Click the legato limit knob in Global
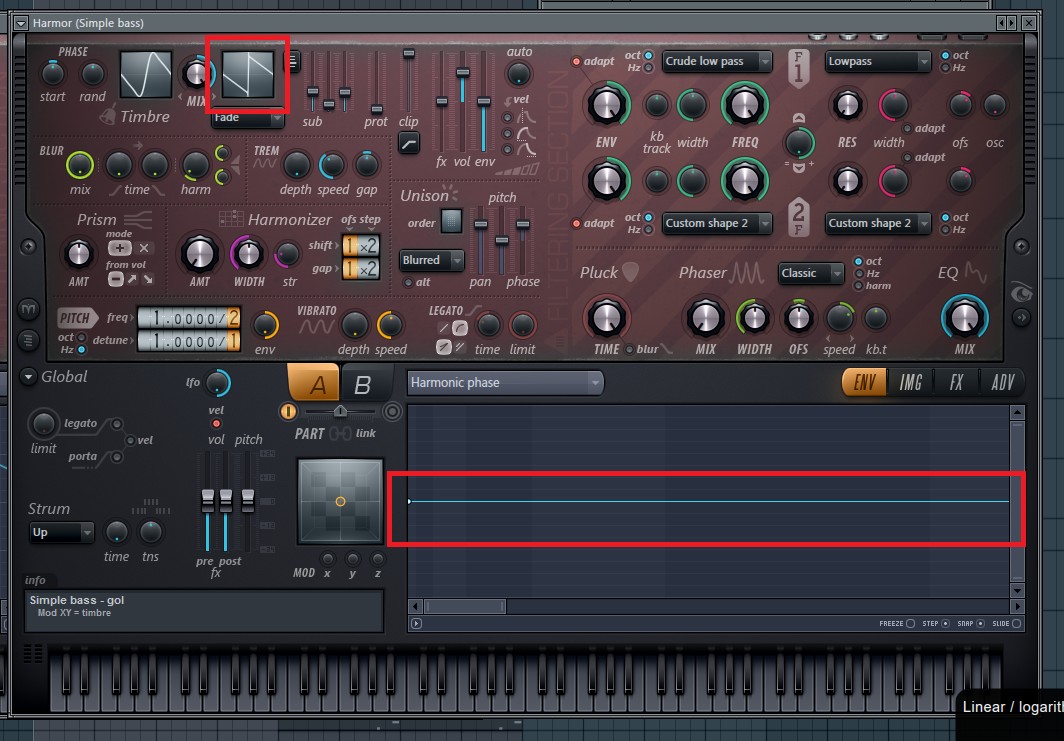 43,424
